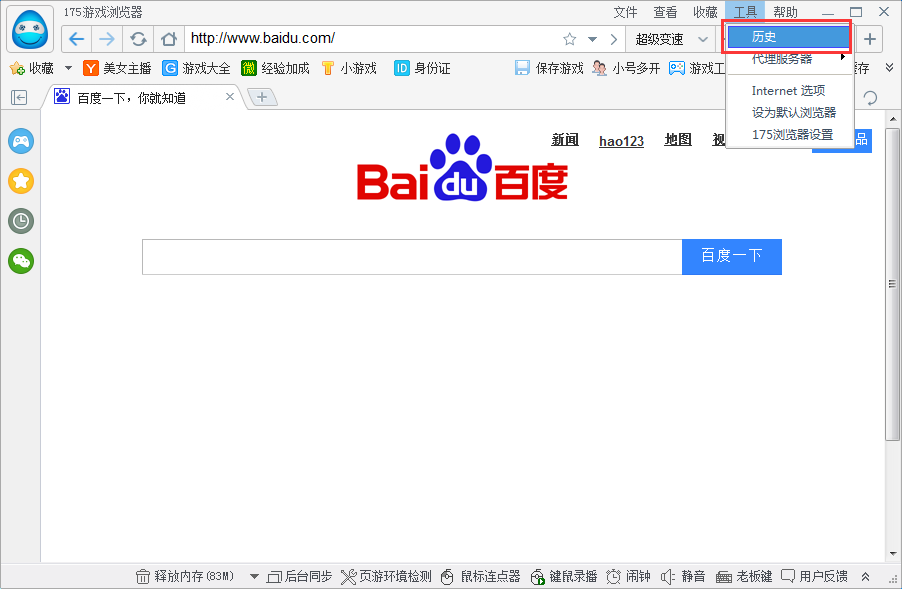Image resolution: width=902 pixels, height=589 pixels.
Task: Star the current page as favorite
Action: point(568,39)
